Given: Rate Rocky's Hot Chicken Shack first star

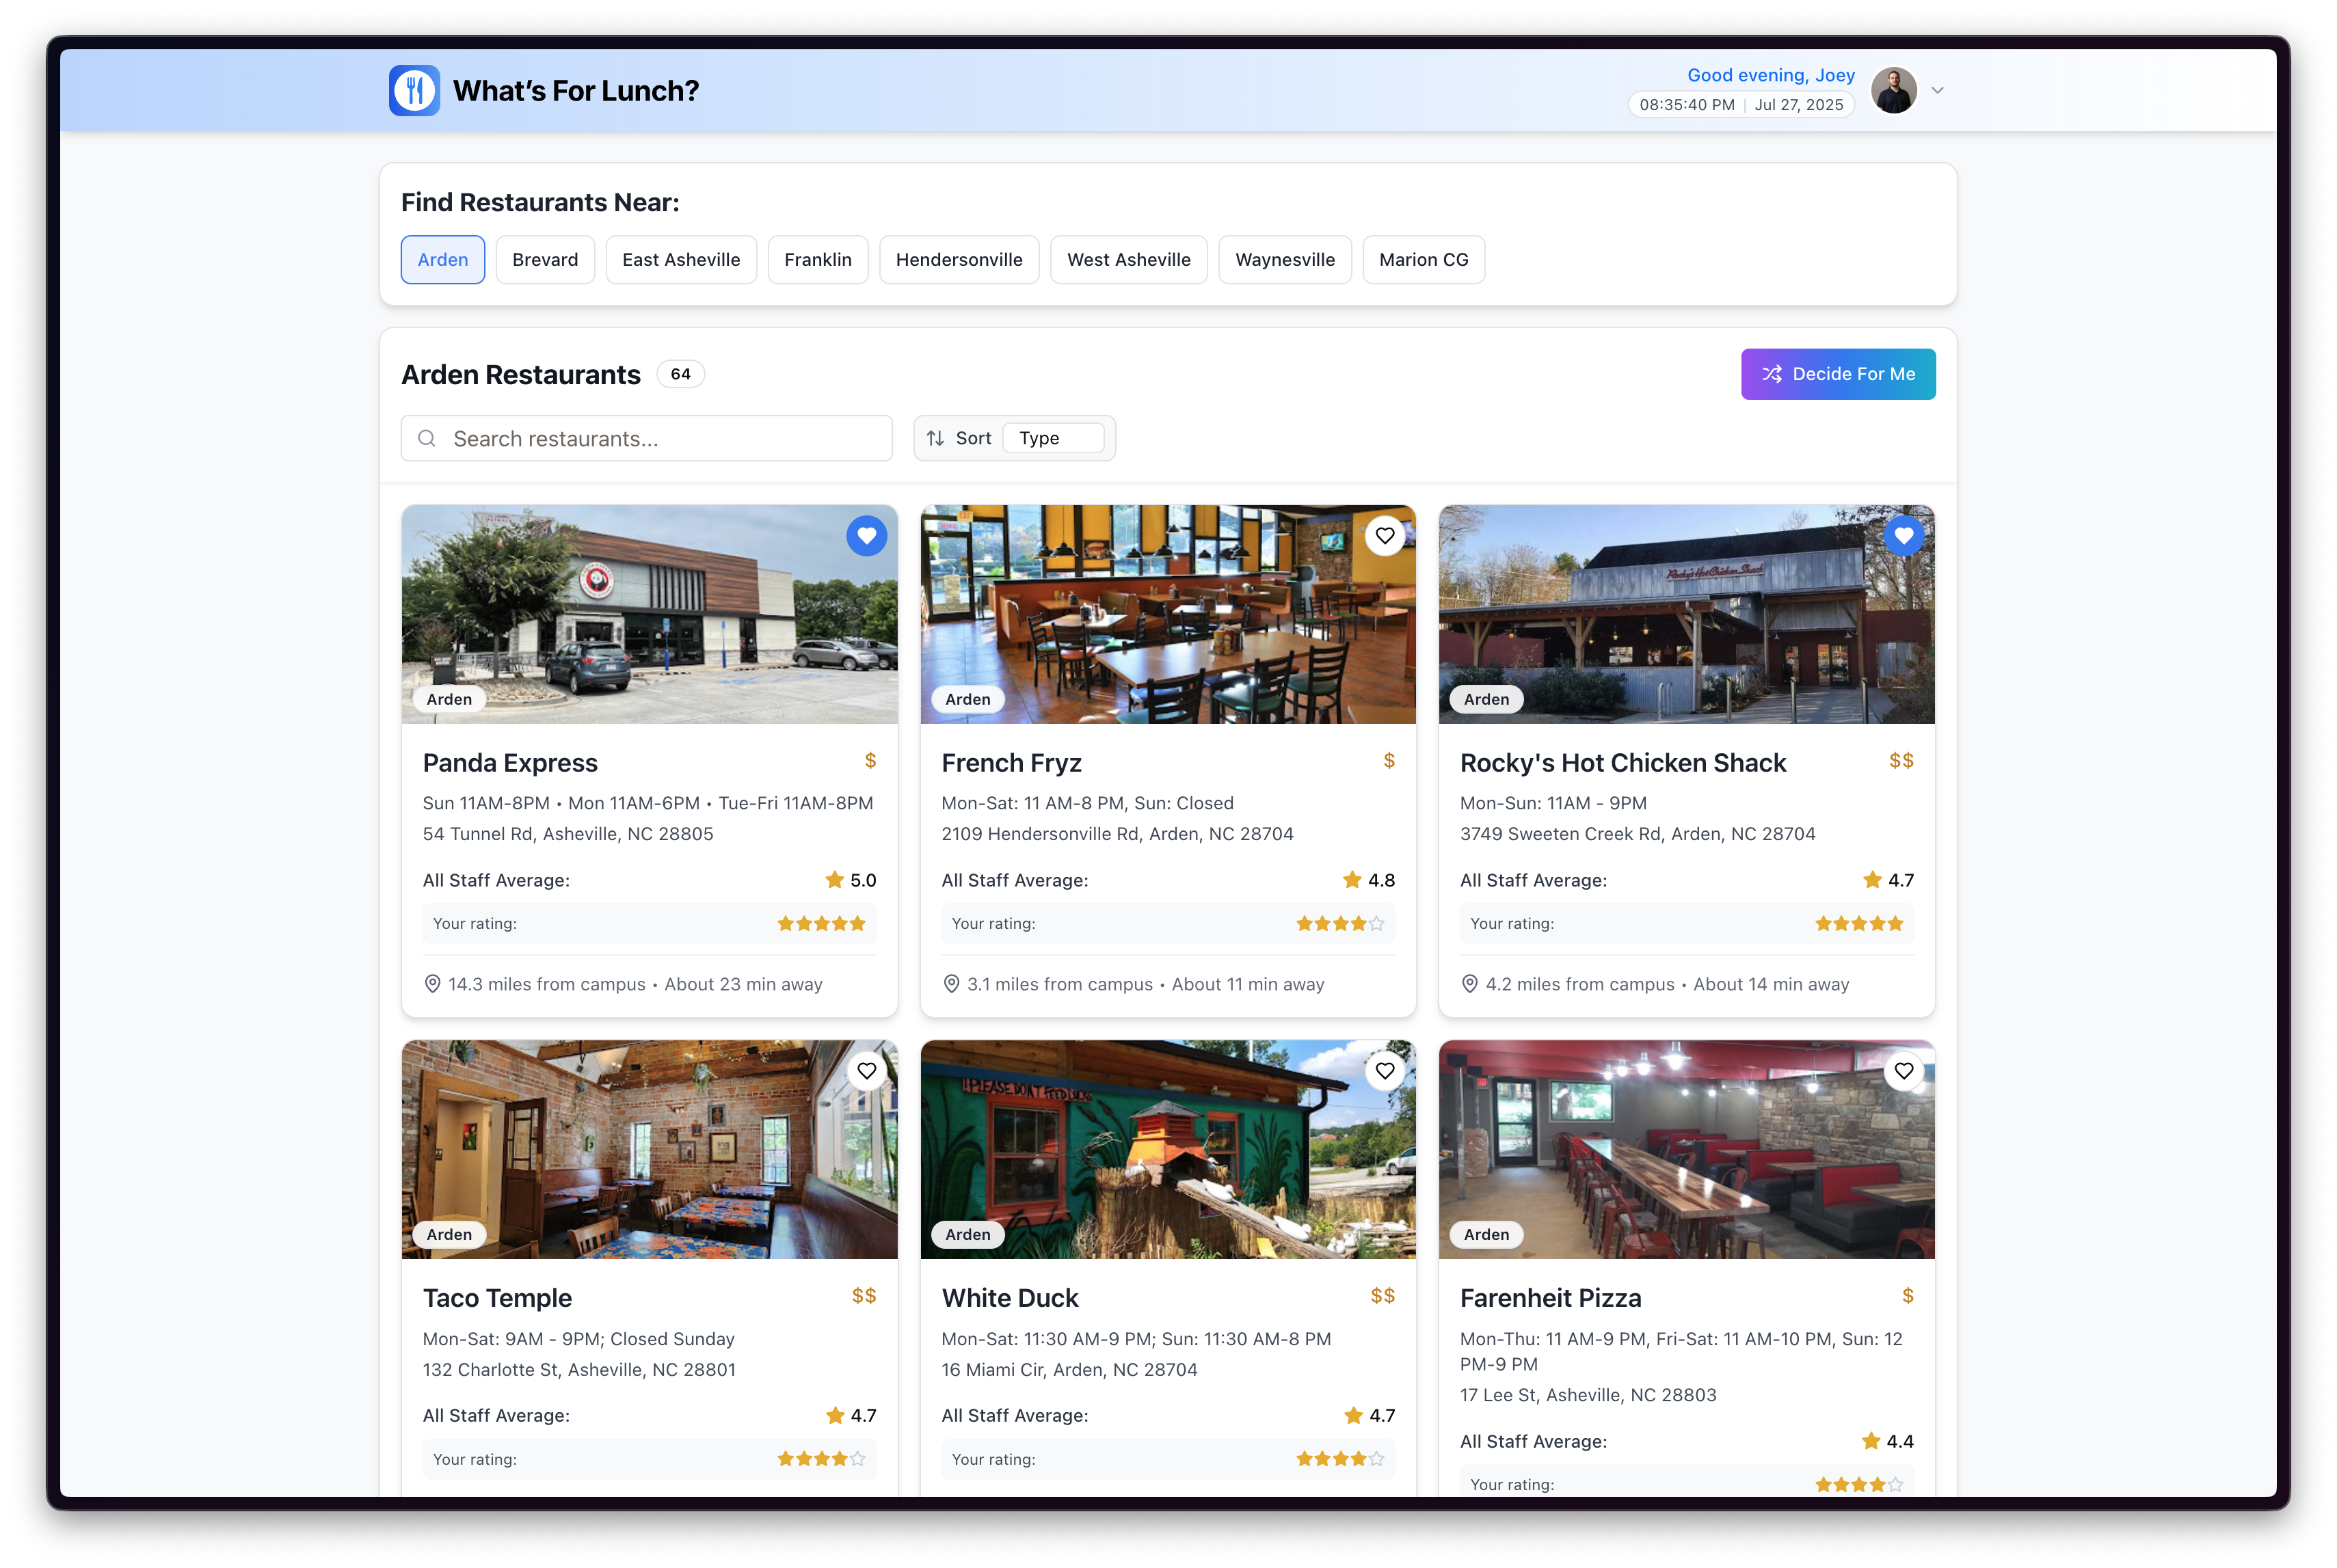Looking at the screenshot, I should [1824, 924].
